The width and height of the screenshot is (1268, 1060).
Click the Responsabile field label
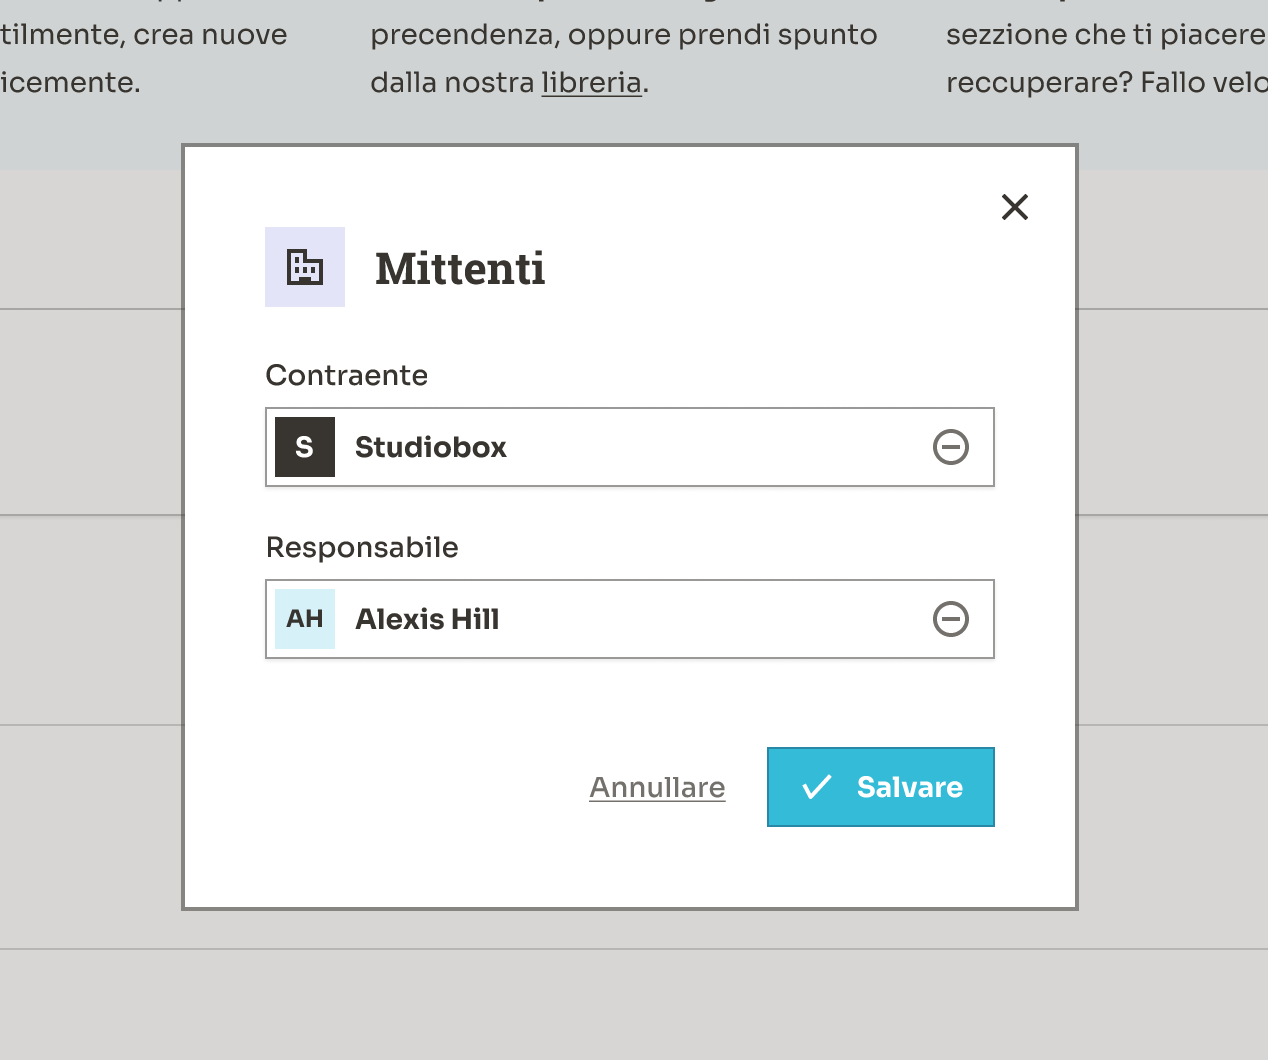tap(362, 547)
